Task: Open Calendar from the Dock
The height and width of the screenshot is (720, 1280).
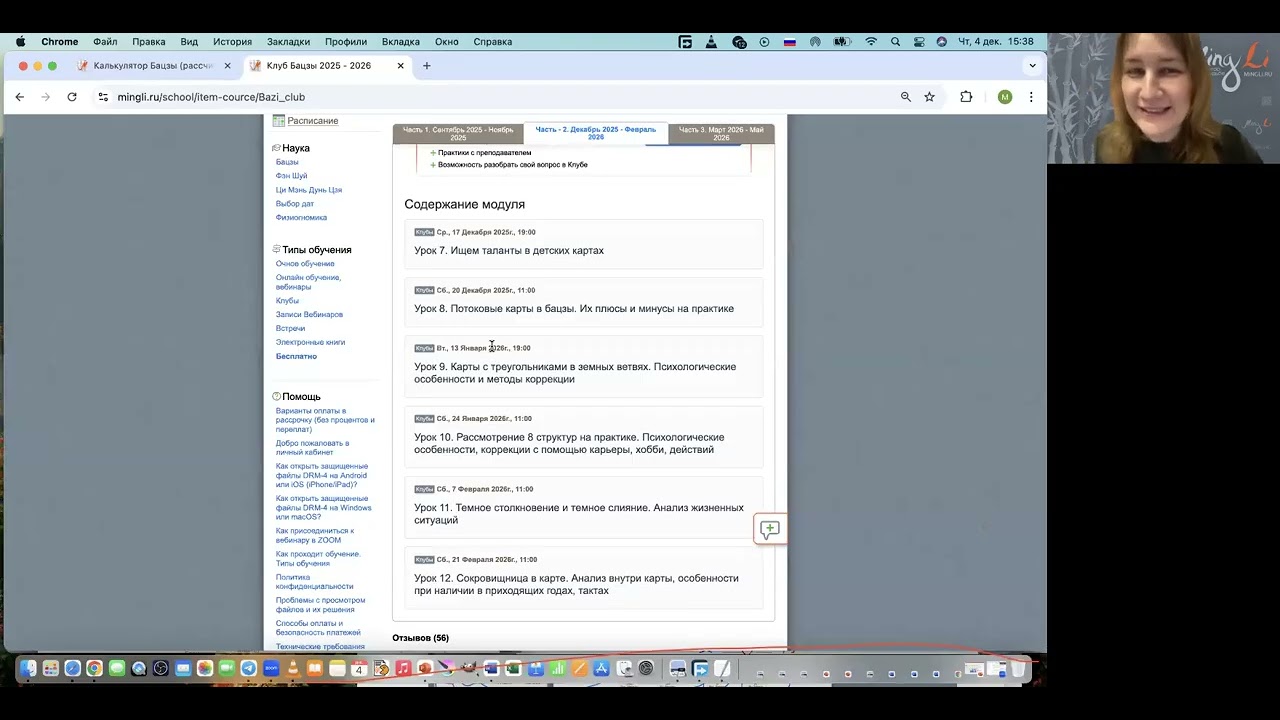Action: coord(359,669)
